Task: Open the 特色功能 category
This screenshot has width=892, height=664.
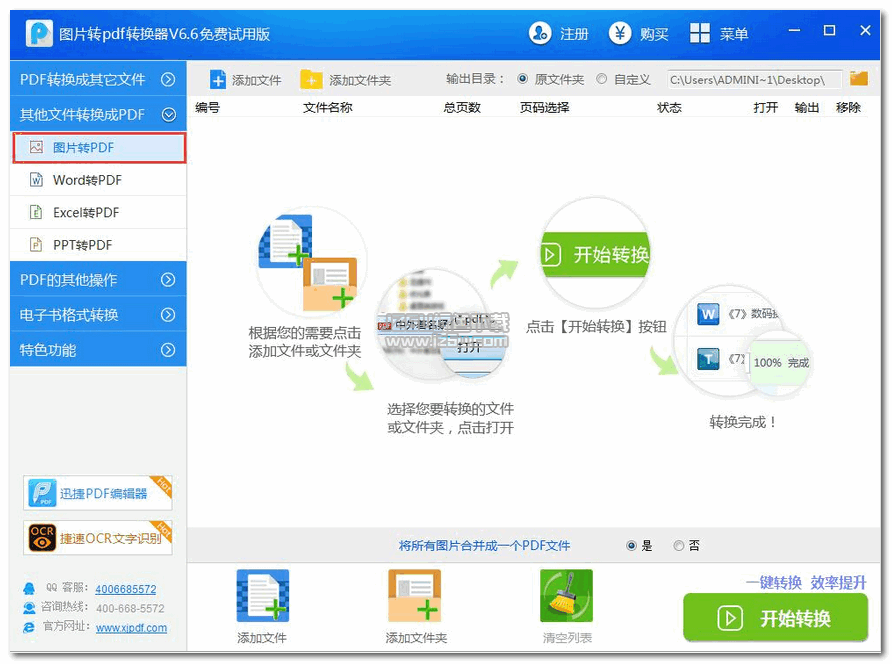Action: click(x=98, y=349)
